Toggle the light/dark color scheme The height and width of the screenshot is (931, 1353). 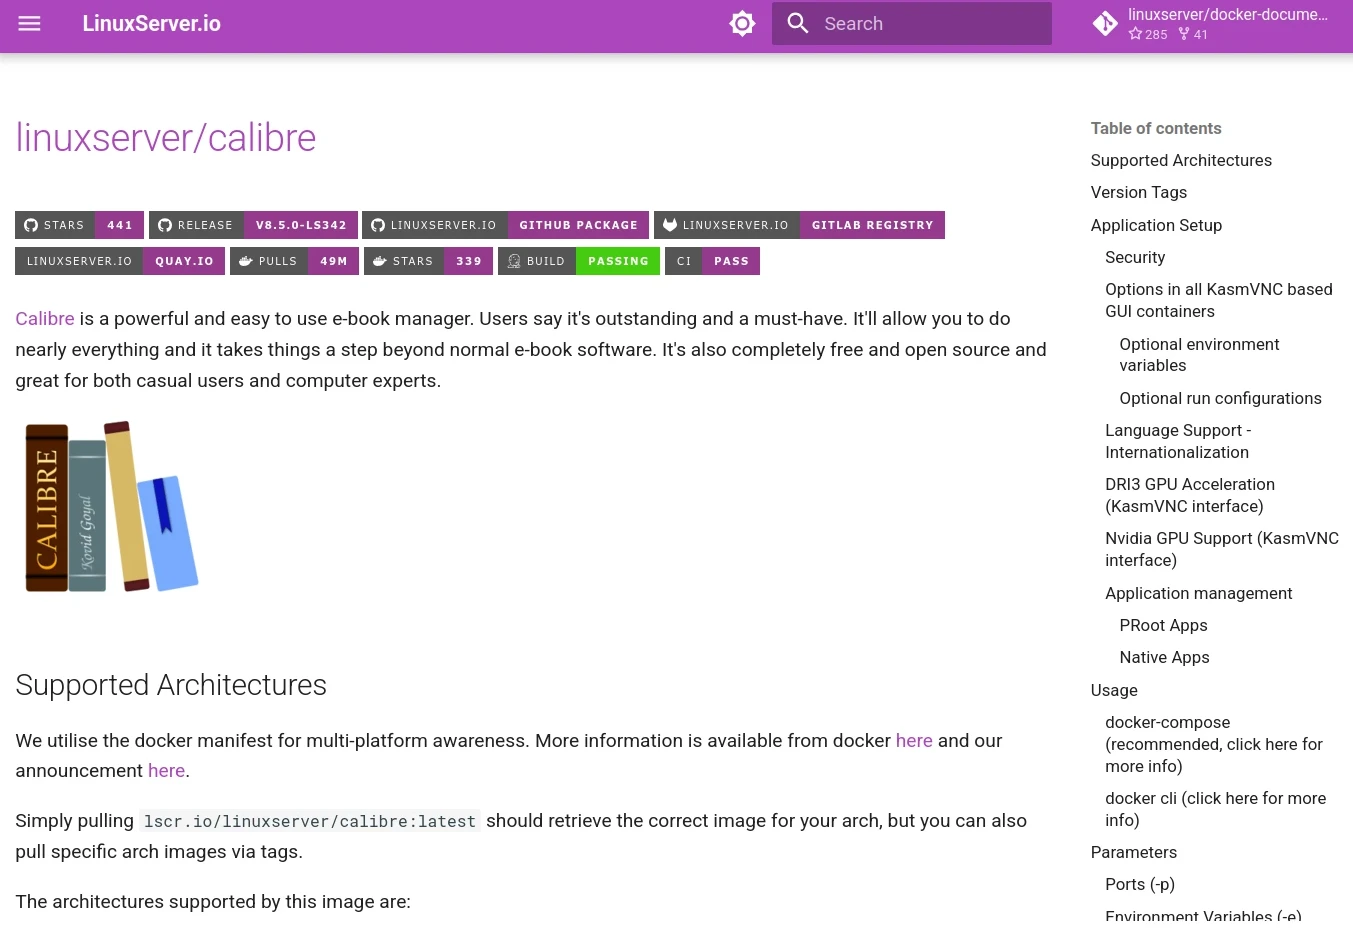742,24
